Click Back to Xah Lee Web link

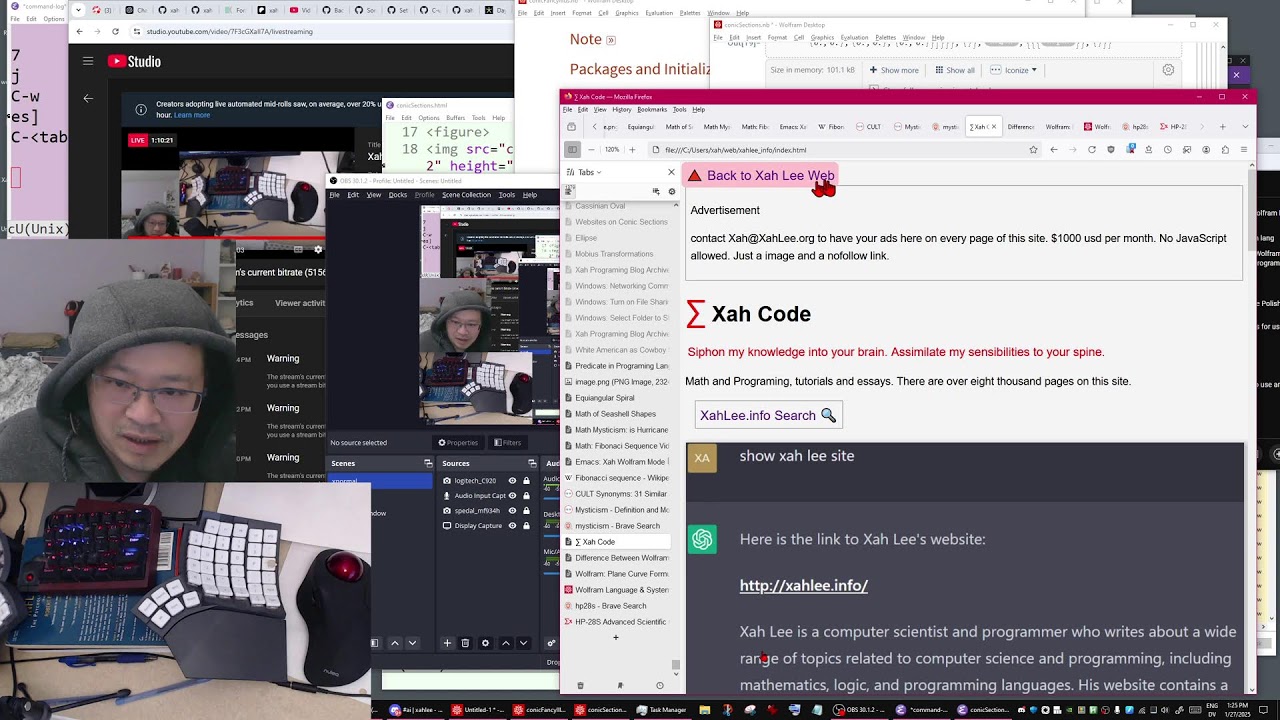760,176
